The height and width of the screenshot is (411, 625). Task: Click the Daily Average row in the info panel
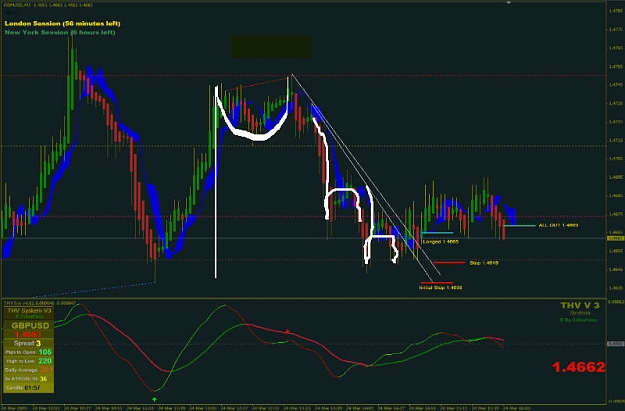(x=28, y=370)
